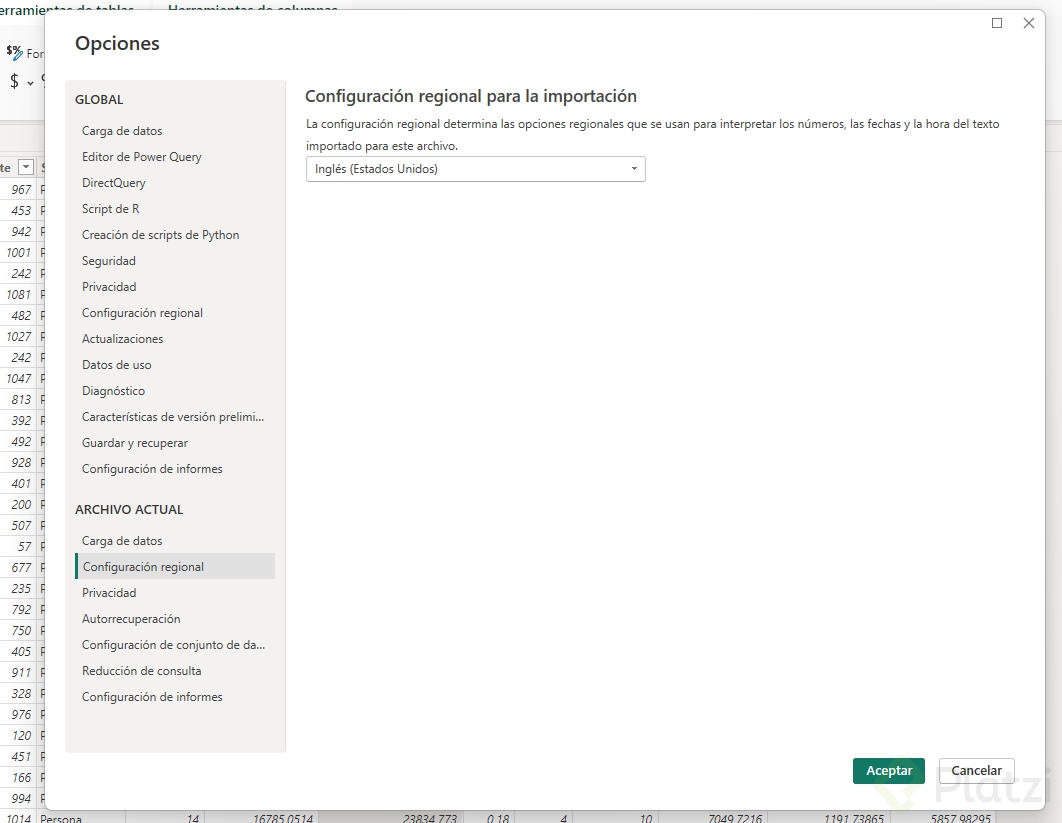Switch to Herramientas de columnas ribbon tab
The height and width of the screenshot is (823, 1062).
[x=252, y=9]
